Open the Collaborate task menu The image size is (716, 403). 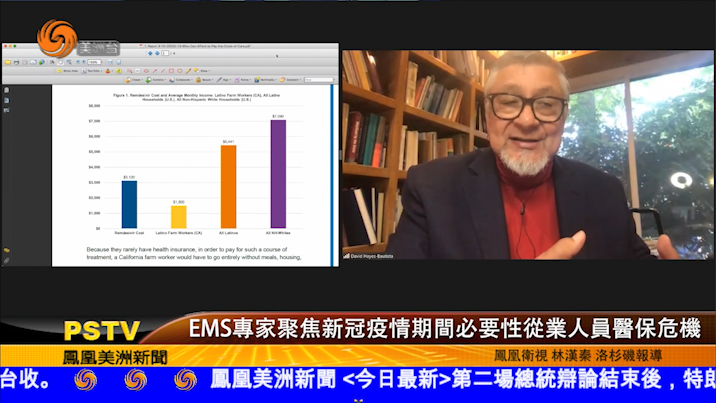(181, 80)
